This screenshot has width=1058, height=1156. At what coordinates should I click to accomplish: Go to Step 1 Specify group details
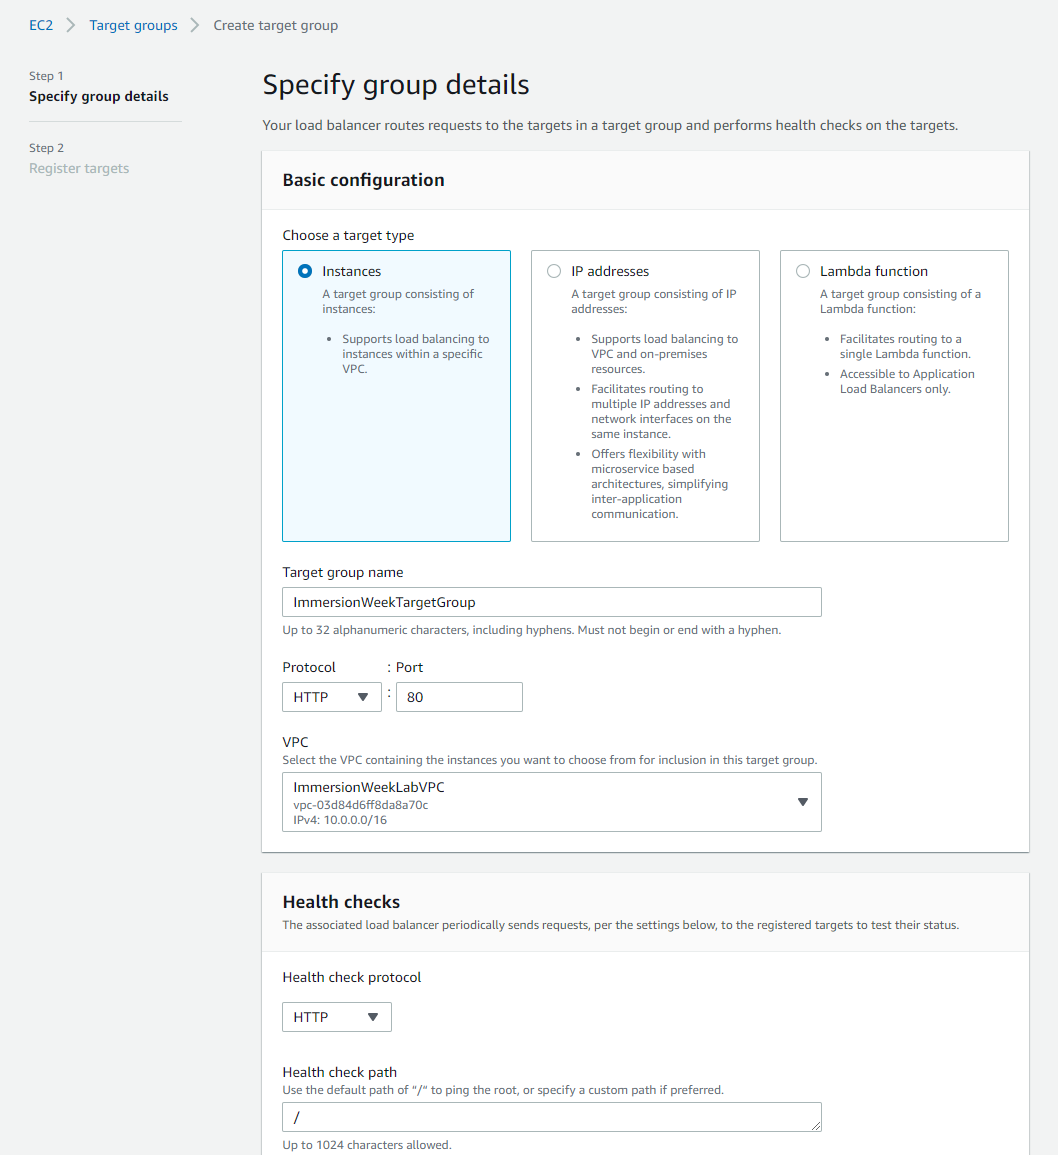point(99,97)
